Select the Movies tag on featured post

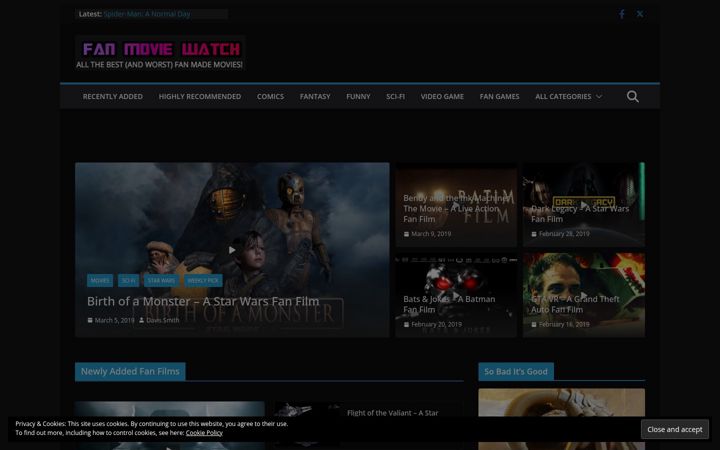tap(100, 281)
